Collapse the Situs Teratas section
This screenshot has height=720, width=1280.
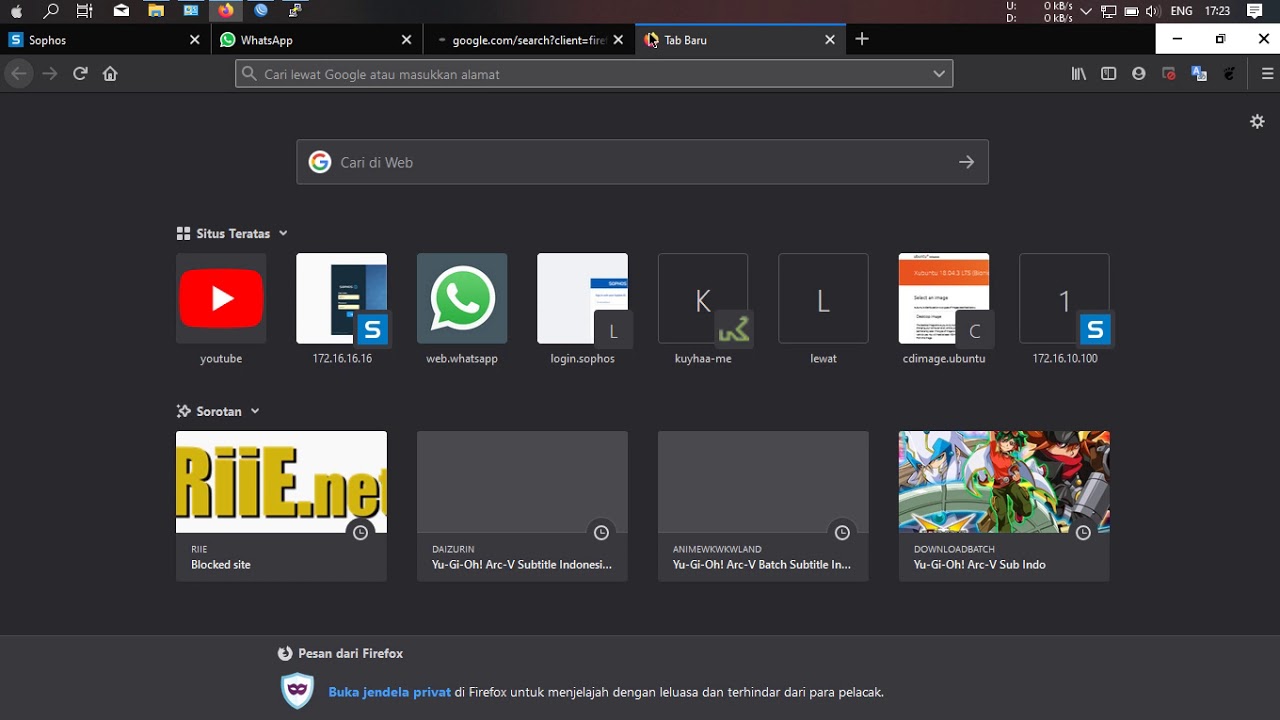283,233
